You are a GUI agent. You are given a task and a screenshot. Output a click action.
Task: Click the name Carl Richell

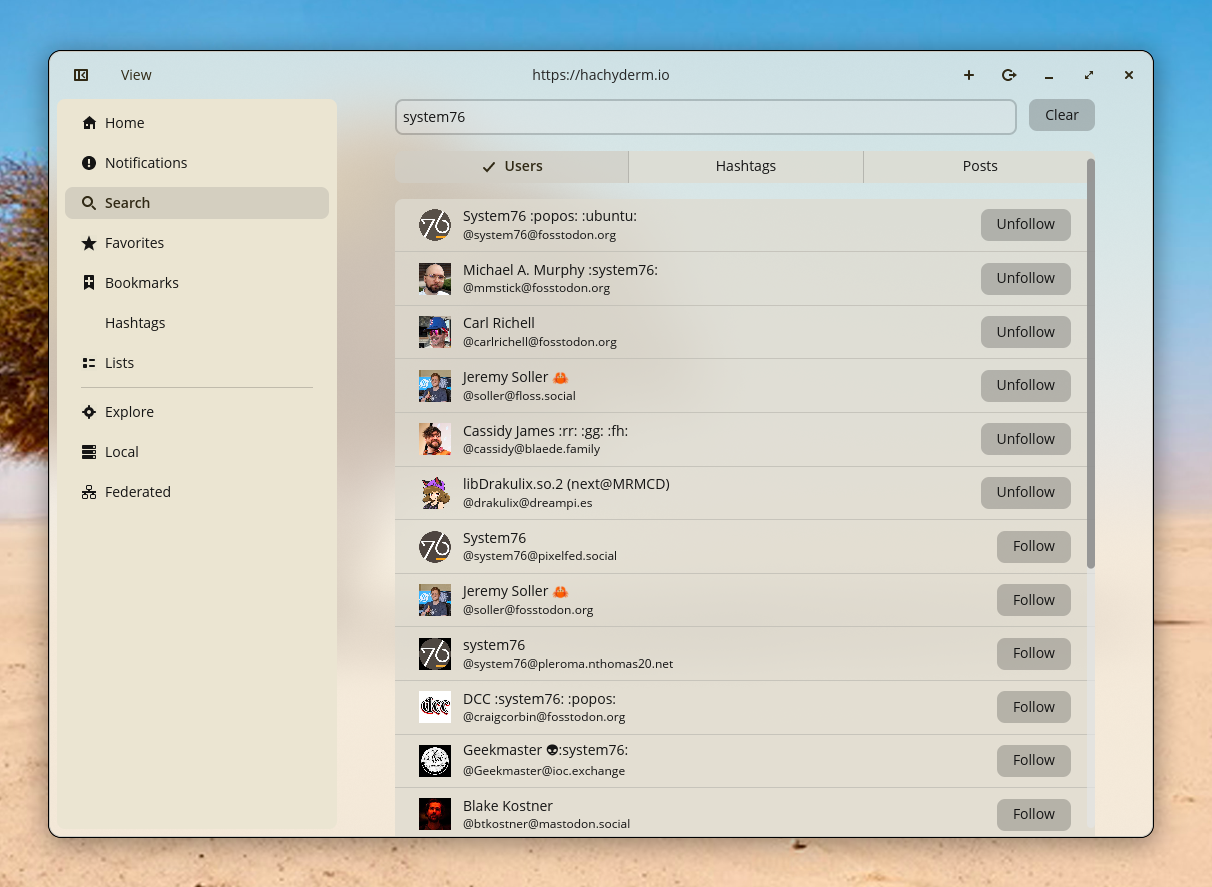click(499, 323)
